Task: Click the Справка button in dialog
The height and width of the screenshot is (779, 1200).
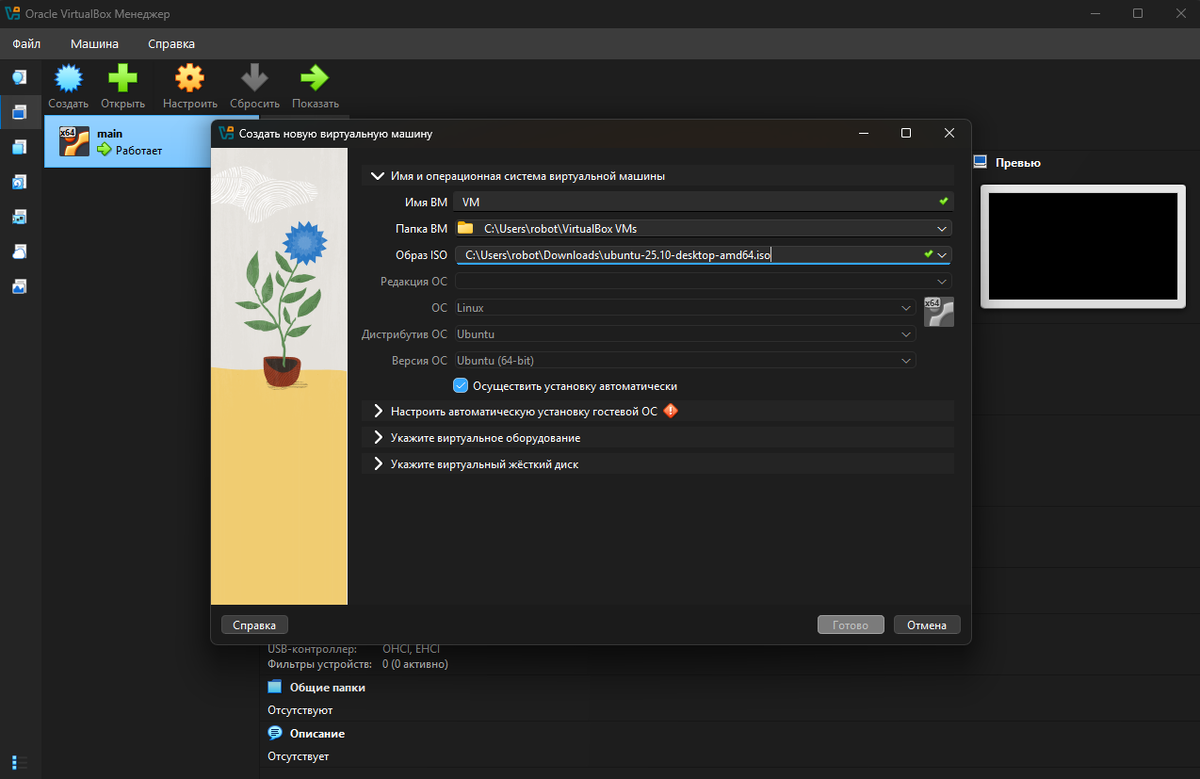Action: click(x=254, y=625)
